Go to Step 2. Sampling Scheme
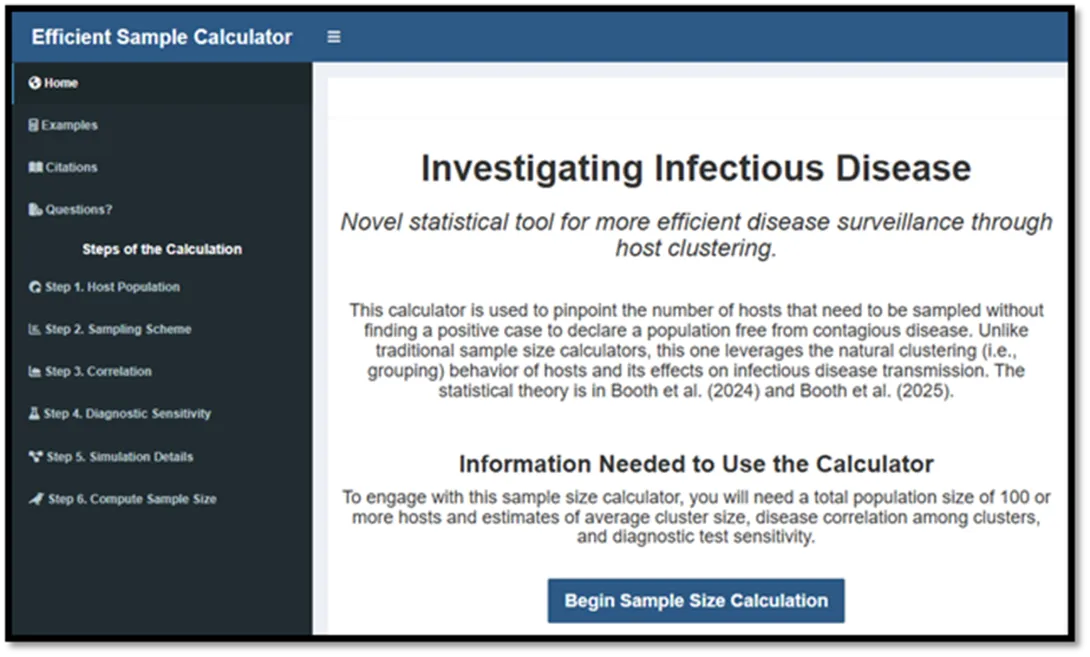 click(162, 329)
